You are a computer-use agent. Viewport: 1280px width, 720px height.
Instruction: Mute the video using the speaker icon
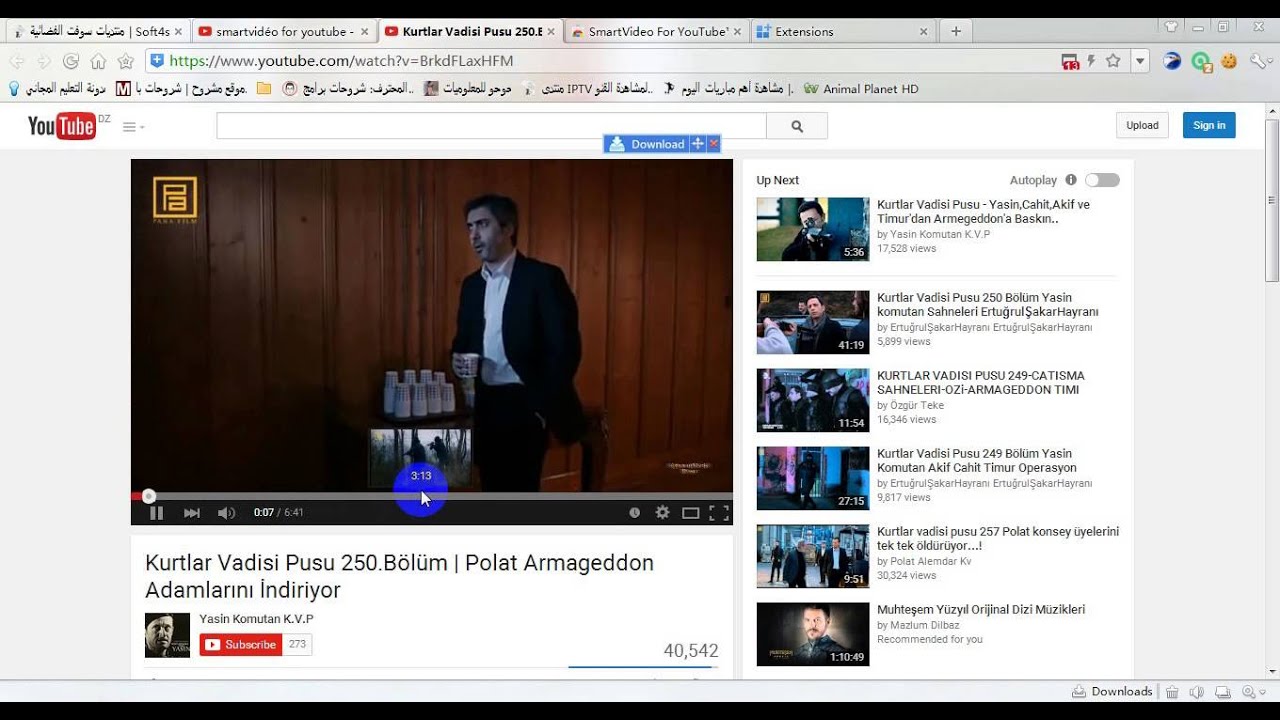[x=226, y=513]
